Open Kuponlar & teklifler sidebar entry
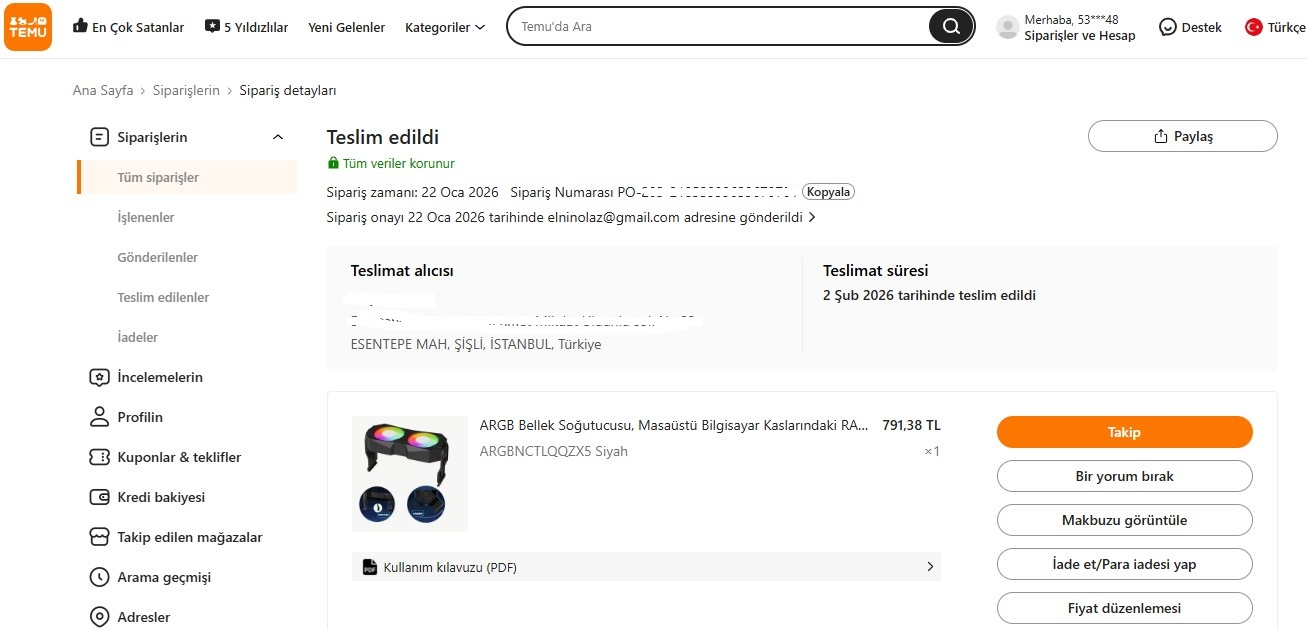The width and height of the screenshot is (1307, 630). [179, 457]
